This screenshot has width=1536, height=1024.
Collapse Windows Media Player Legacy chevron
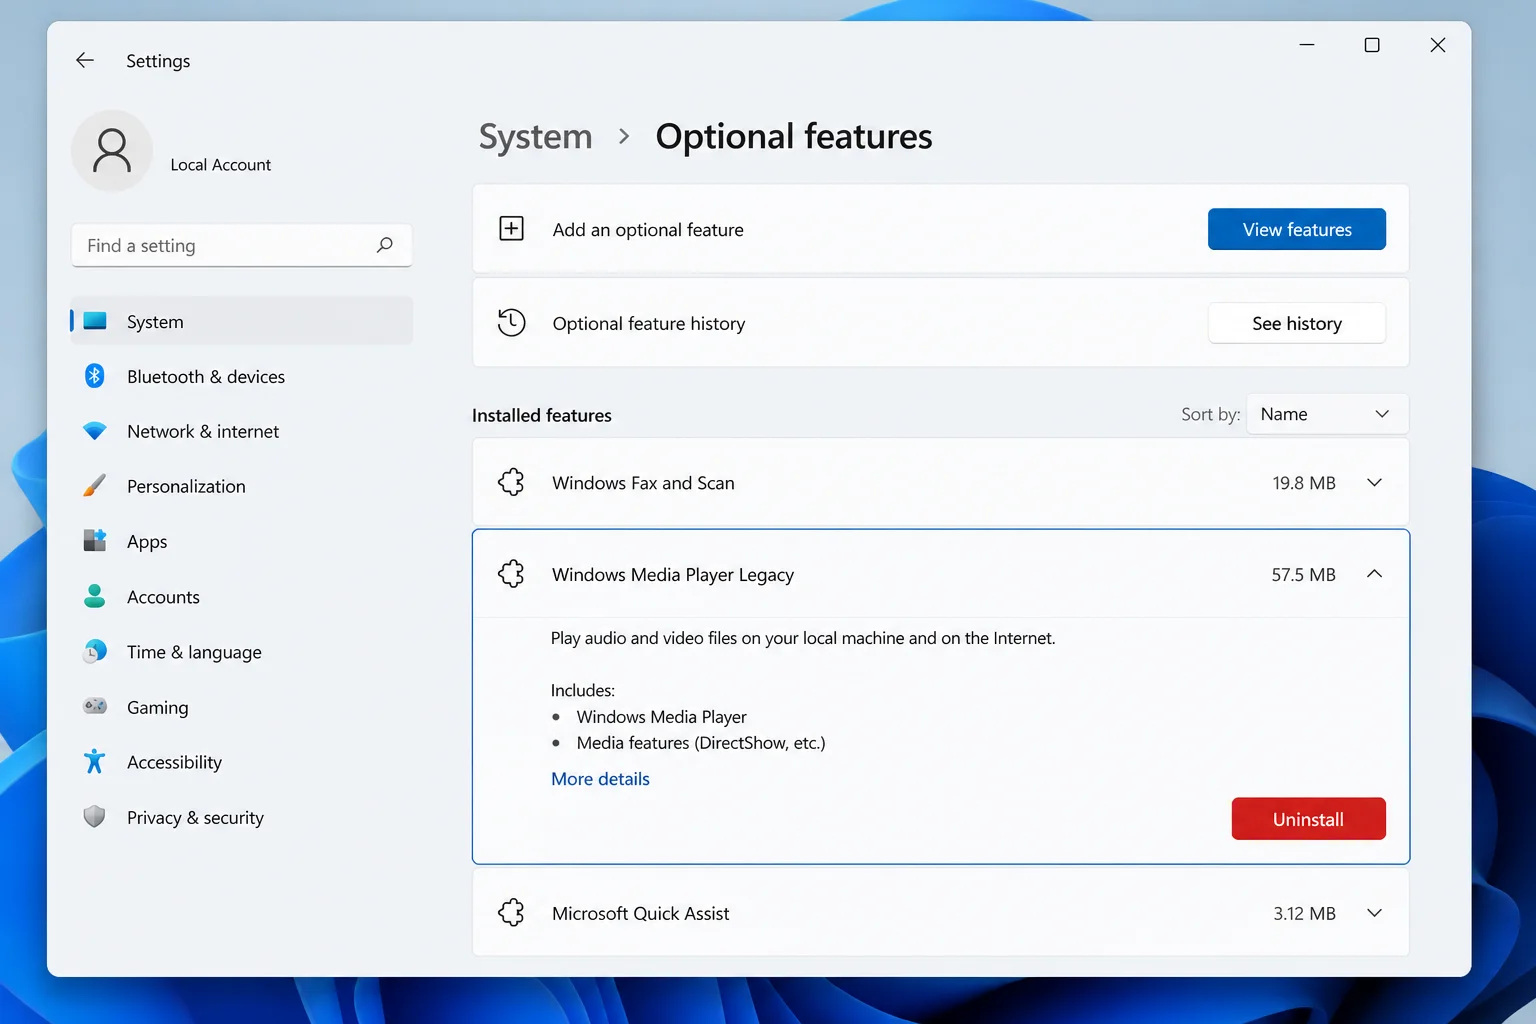[1375, 574]
